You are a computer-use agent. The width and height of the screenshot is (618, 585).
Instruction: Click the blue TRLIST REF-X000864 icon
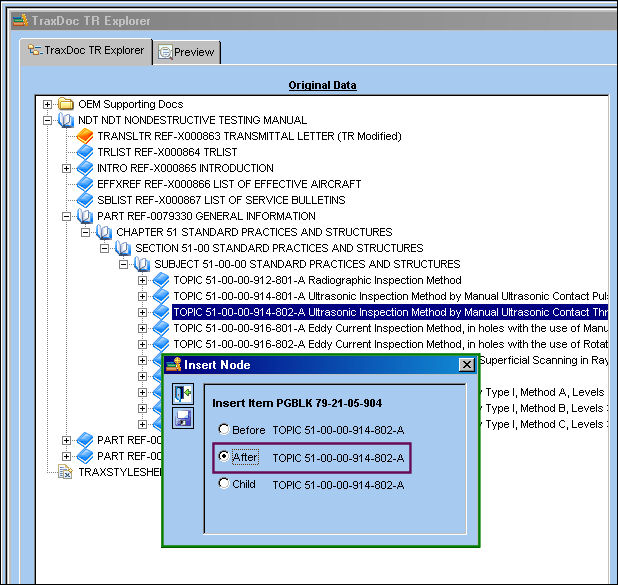coord(85,152)
